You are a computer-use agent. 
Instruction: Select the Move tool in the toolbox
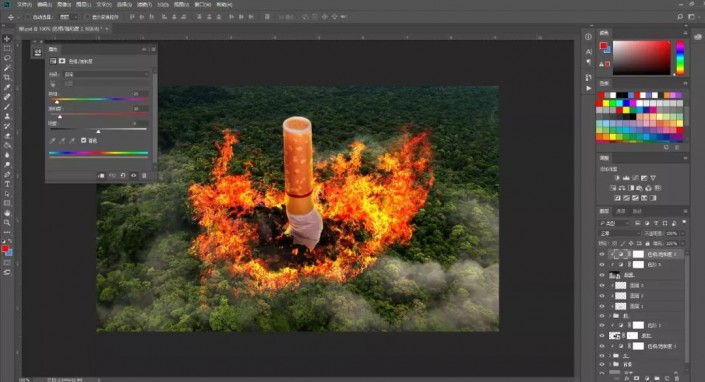[x=7, y=39]
